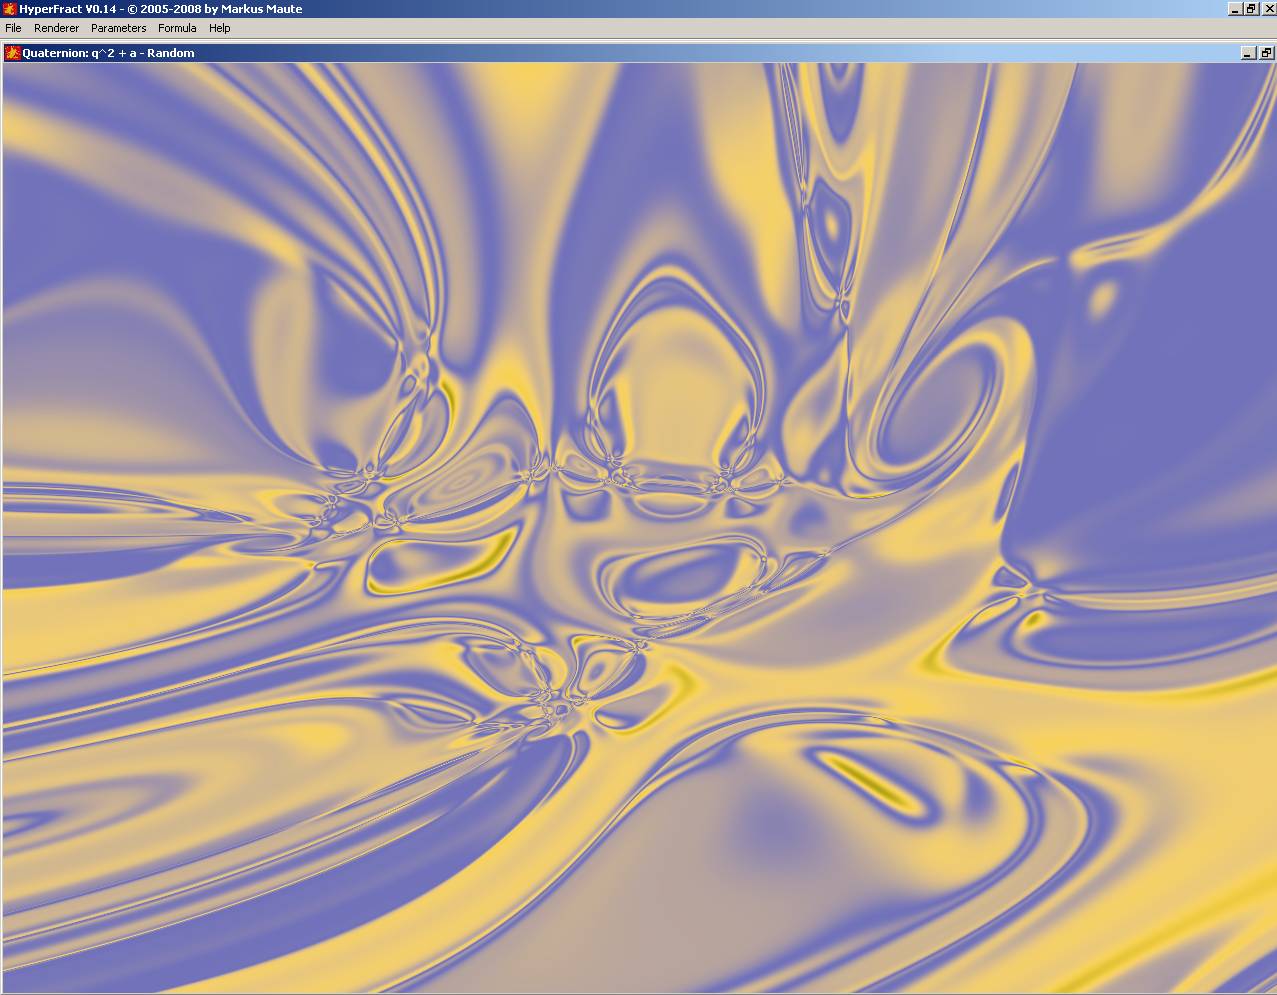The image size is (1277, 995).
Task: Restore the Quaternion fractal child window
Action: click(x=1266, y=53)
